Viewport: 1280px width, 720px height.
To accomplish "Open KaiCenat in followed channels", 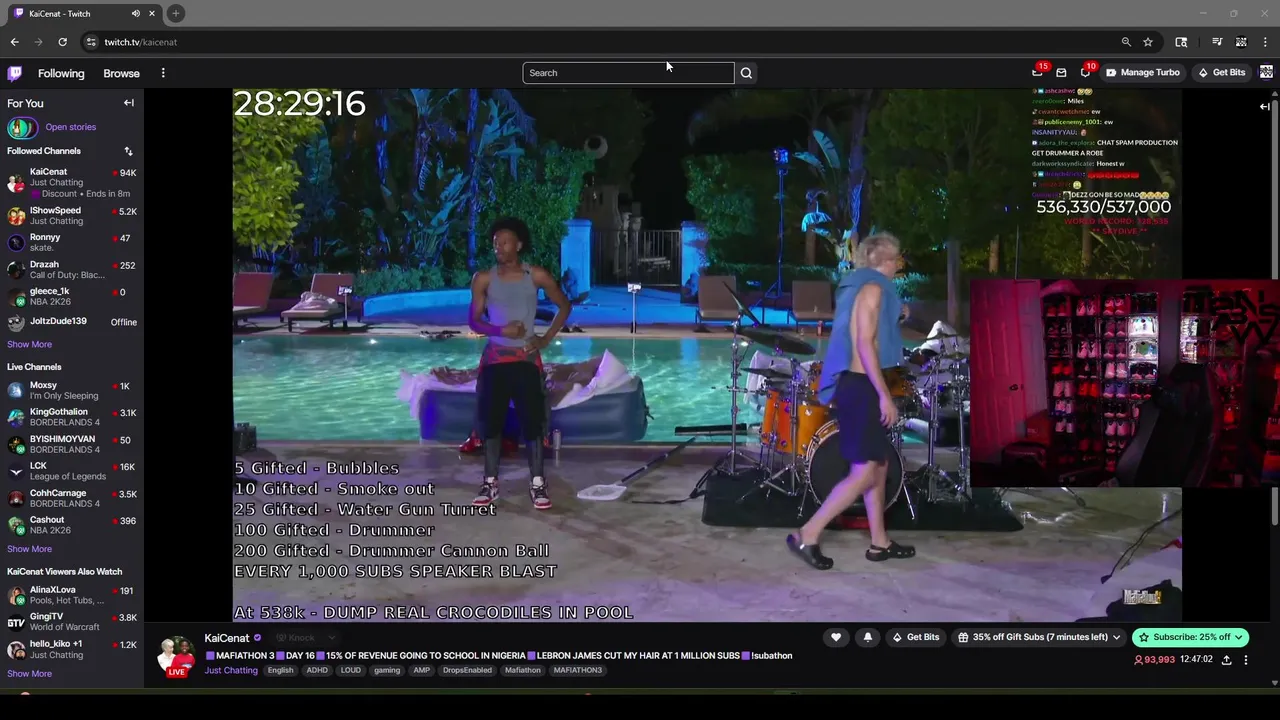I will pyautogui.click(x=72, y=182).
